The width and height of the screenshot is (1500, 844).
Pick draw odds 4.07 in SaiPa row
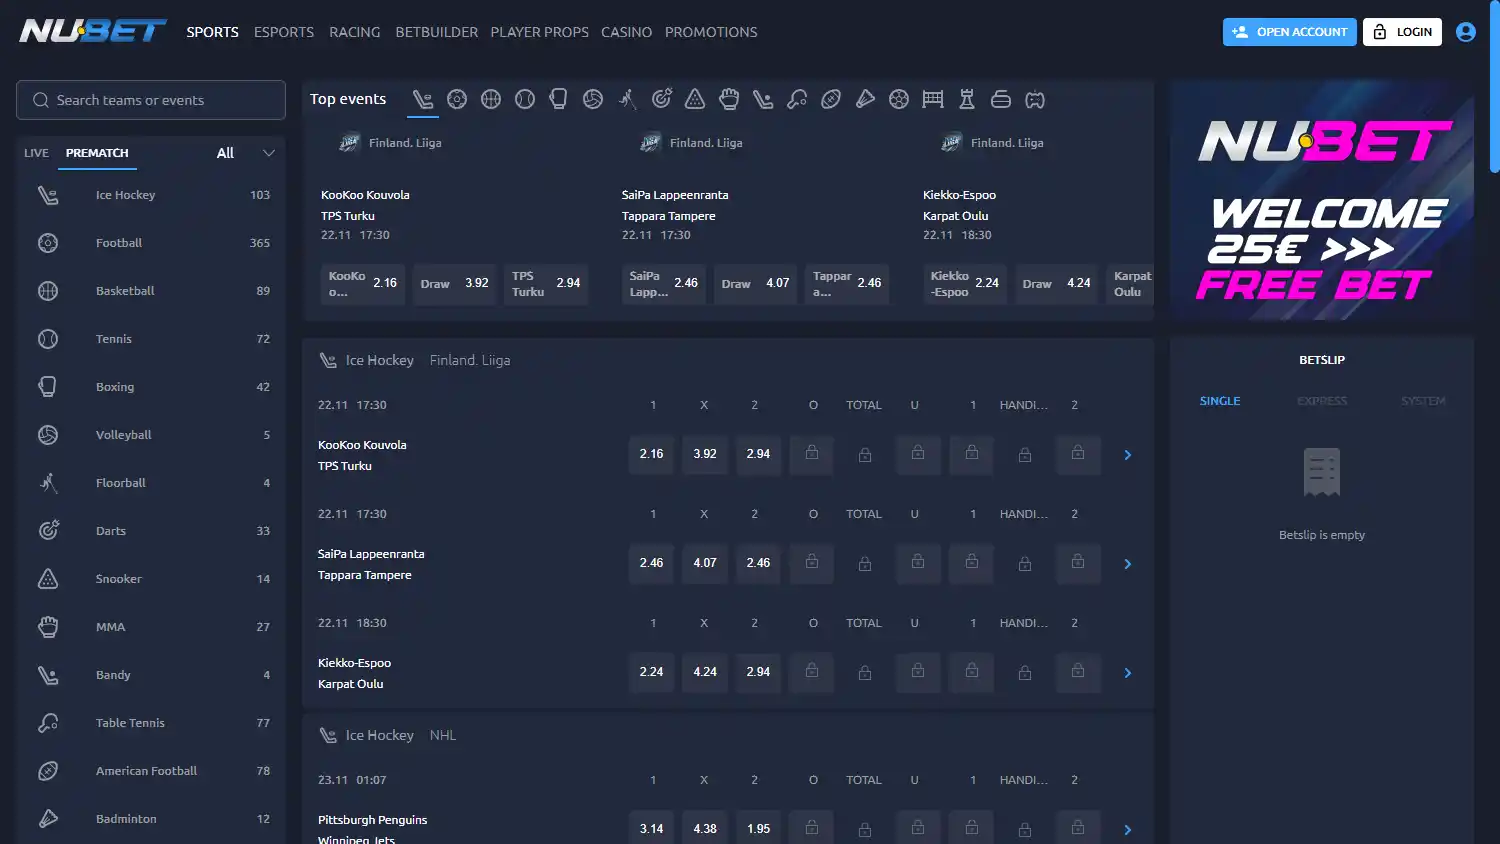tap(705, 563)
